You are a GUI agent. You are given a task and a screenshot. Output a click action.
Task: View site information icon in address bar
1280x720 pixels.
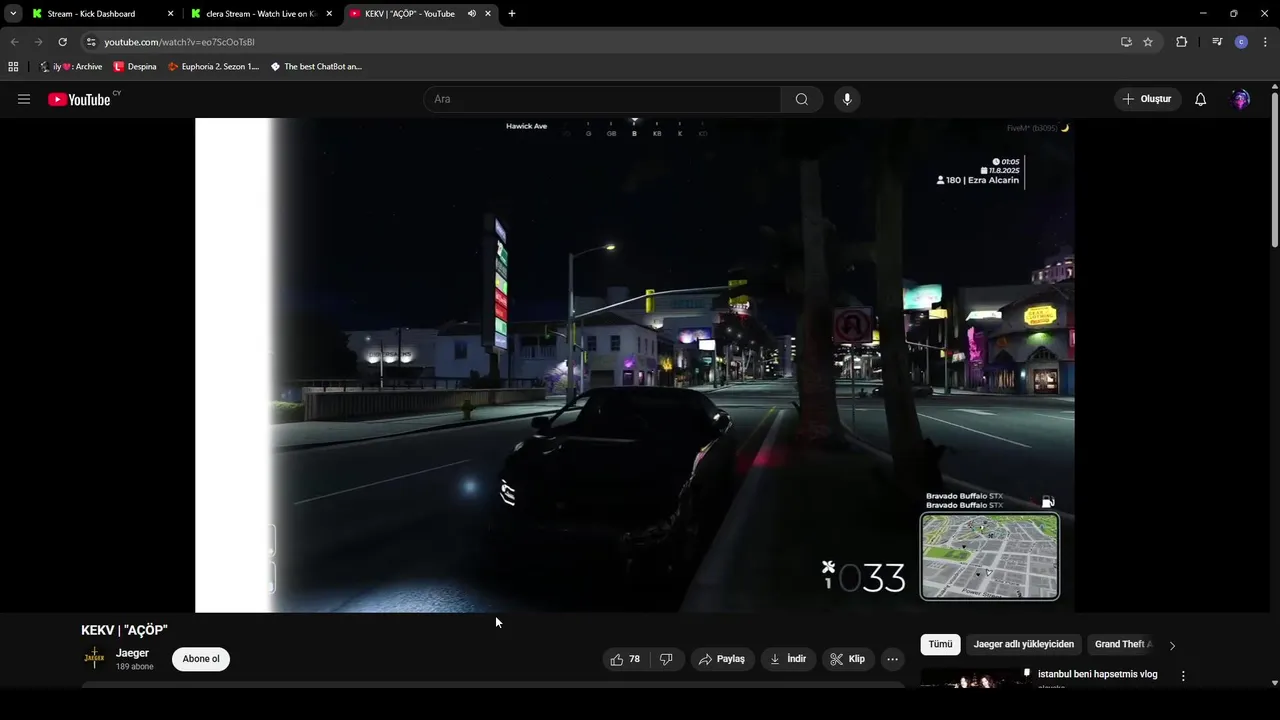coord(91,42)
